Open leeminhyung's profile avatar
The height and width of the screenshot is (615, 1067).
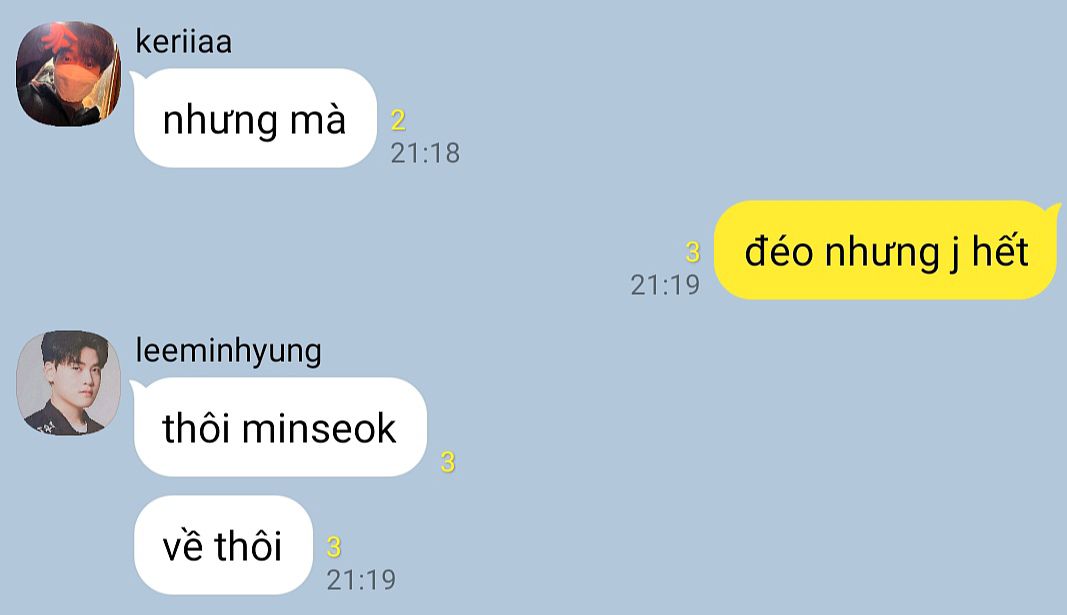[x=68, y=383]
